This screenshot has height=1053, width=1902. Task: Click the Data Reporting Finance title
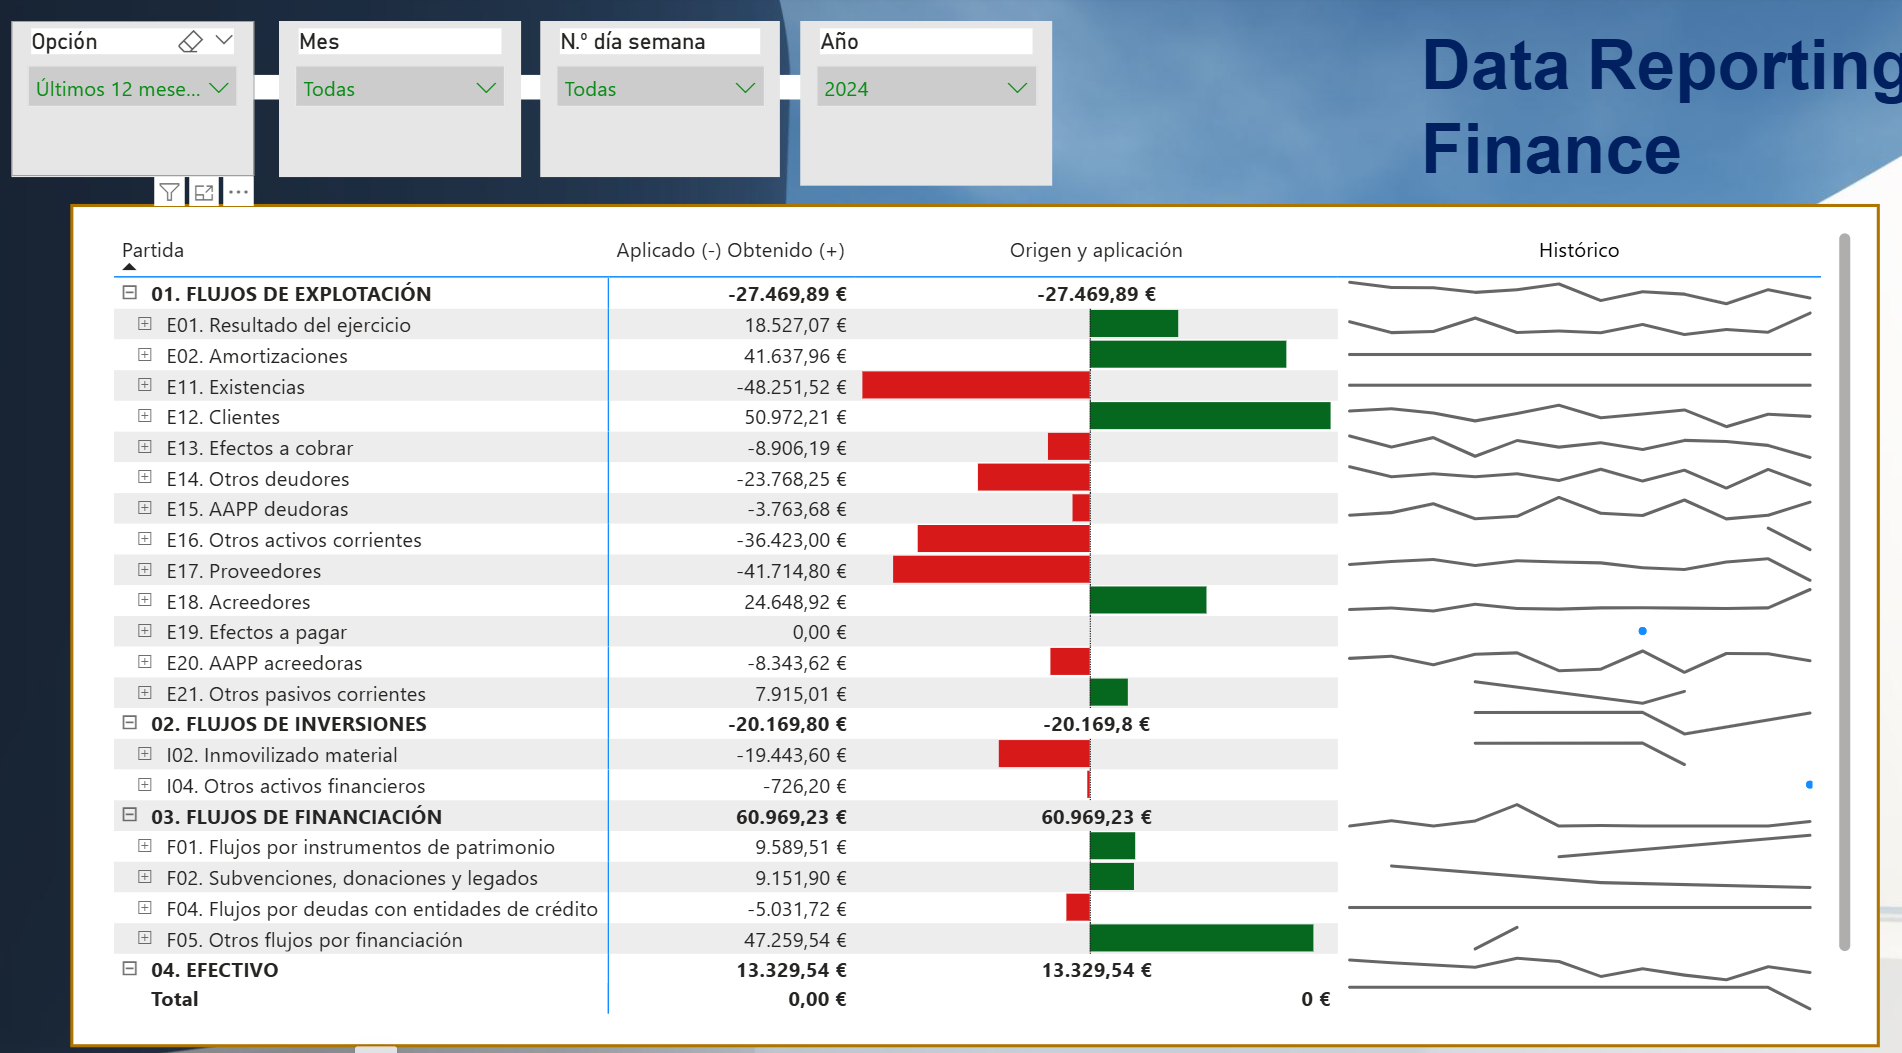(x=1661, y=107)
